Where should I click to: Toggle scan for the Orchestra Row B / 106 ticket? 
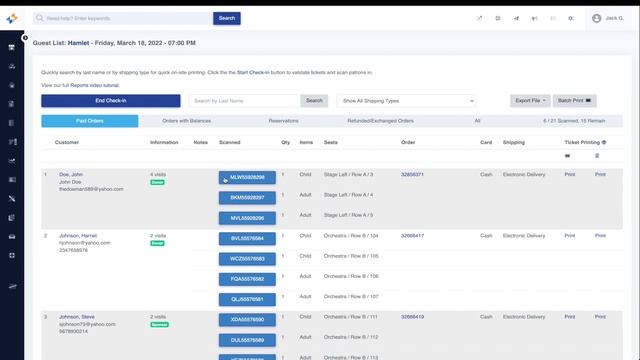[247, 279]
